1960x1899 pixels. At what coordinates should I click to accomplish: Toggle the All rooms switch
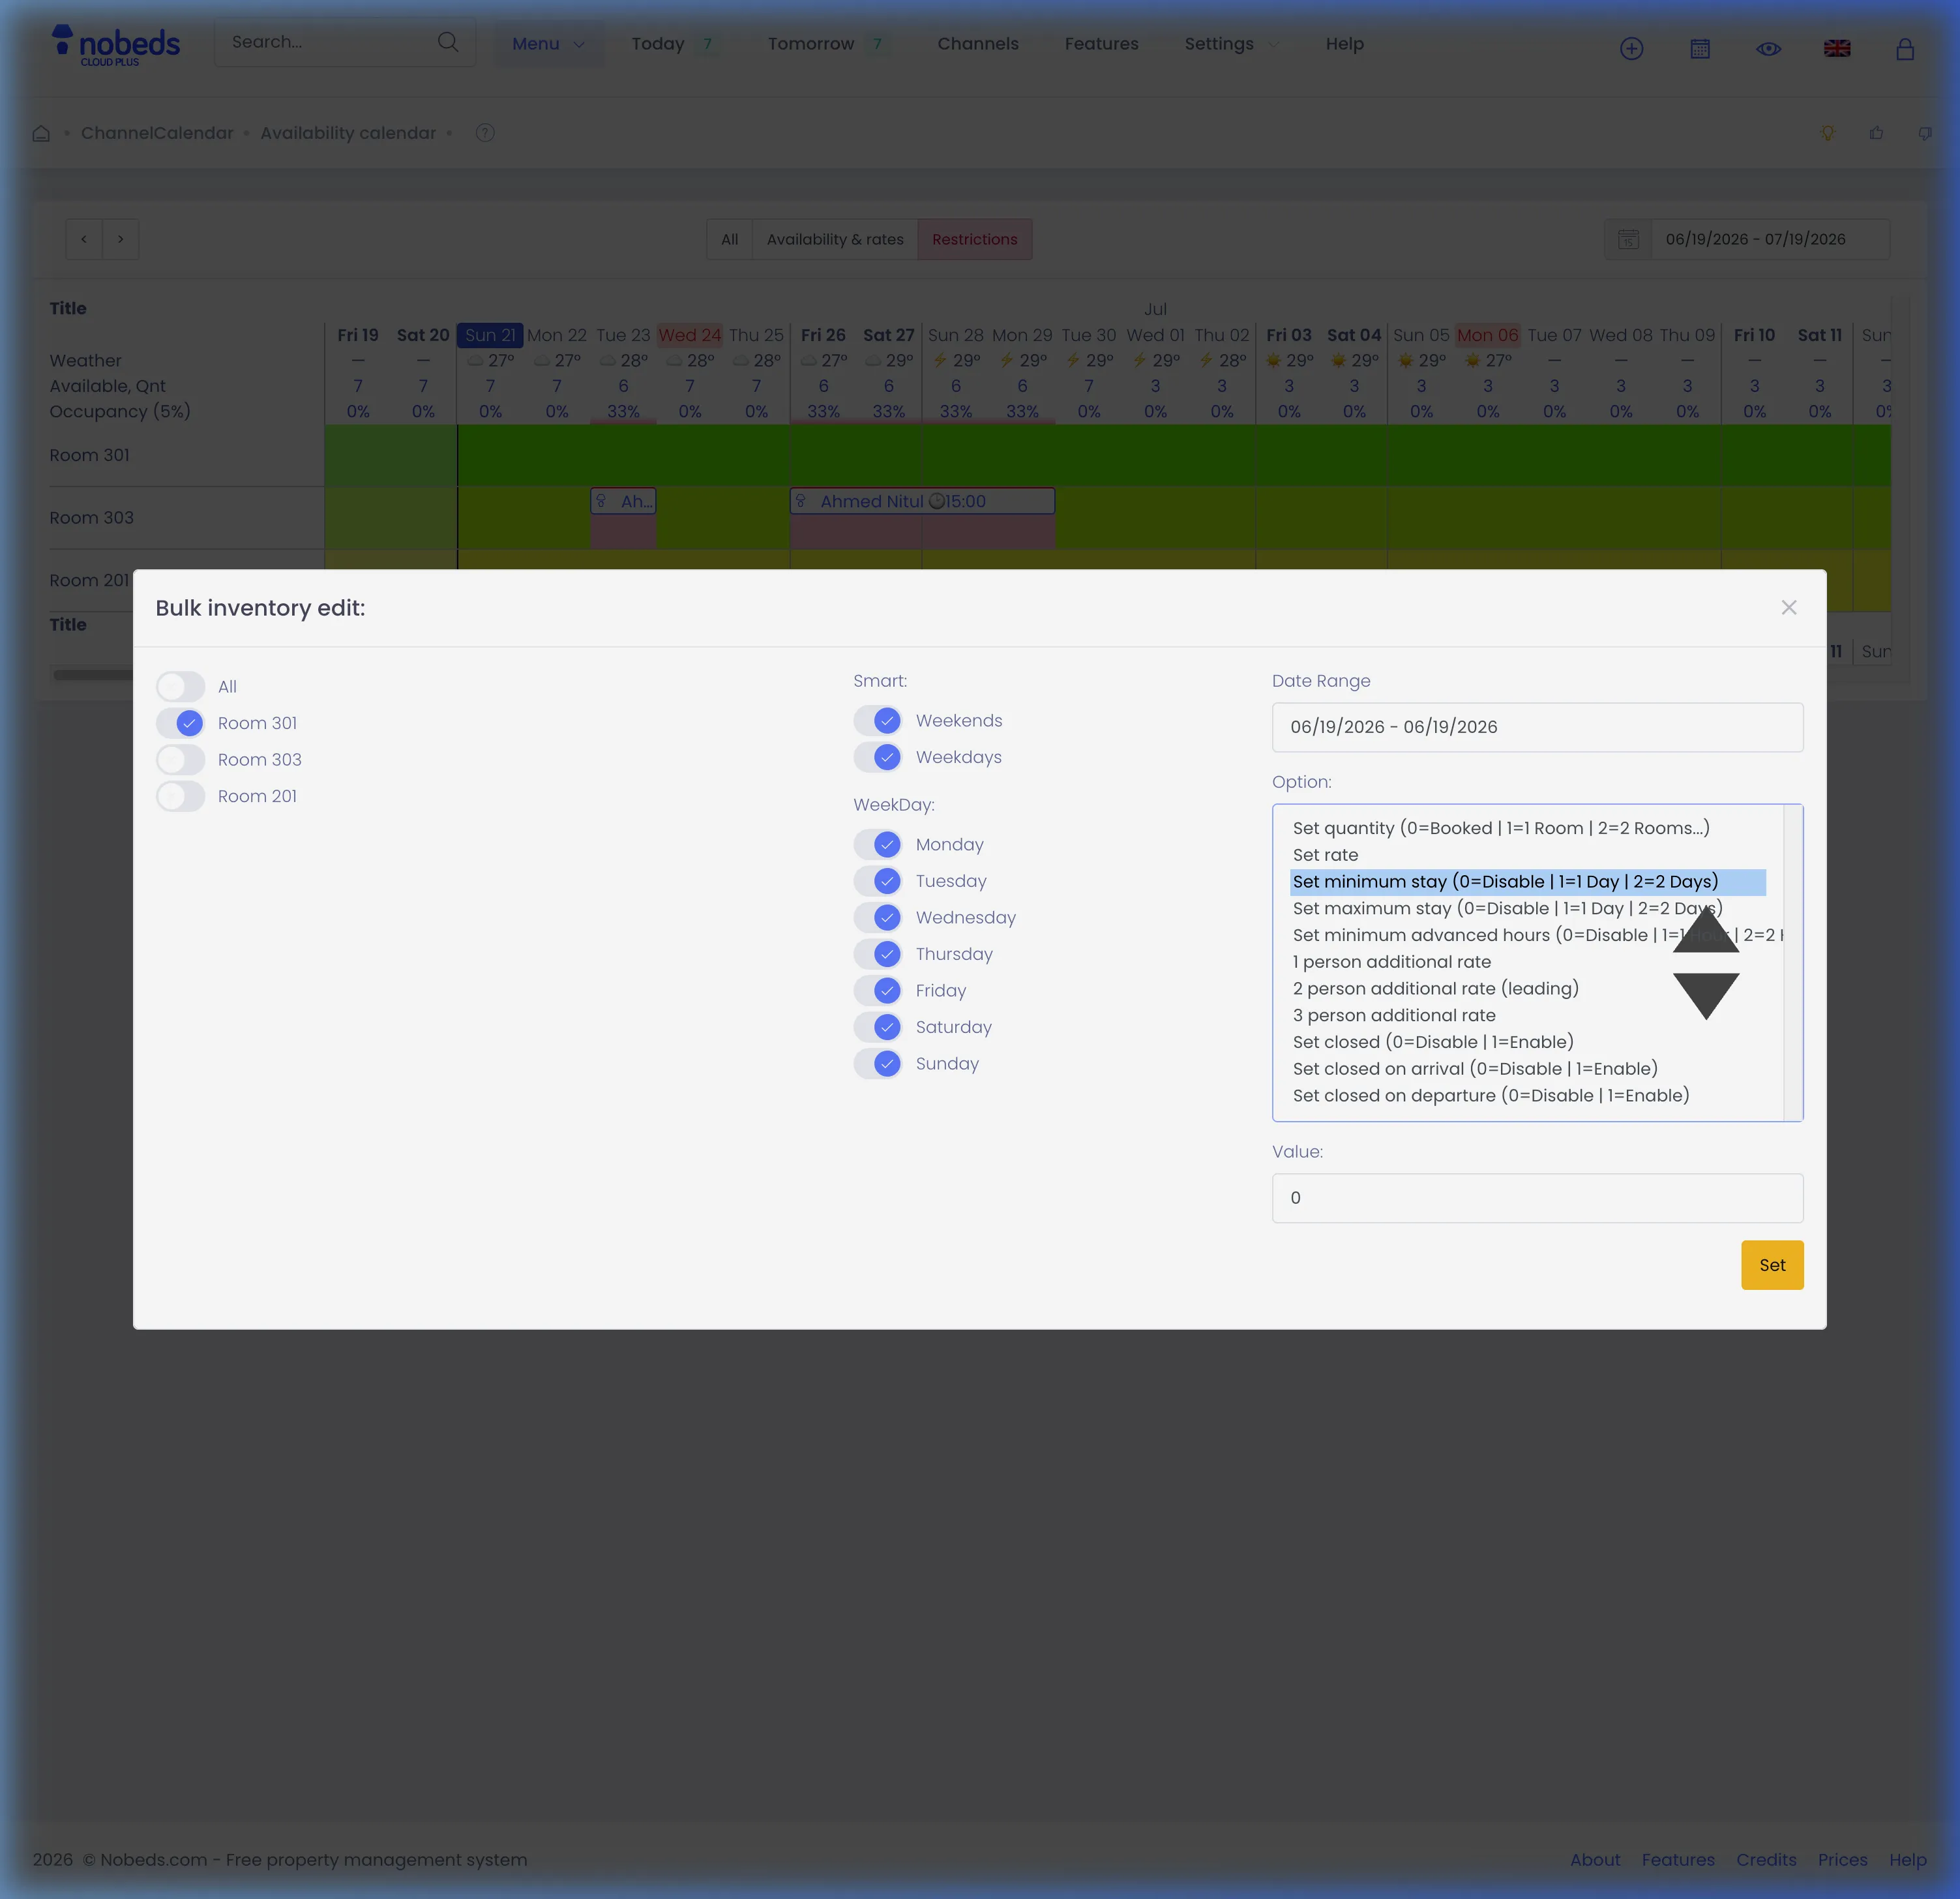(180, 687)
